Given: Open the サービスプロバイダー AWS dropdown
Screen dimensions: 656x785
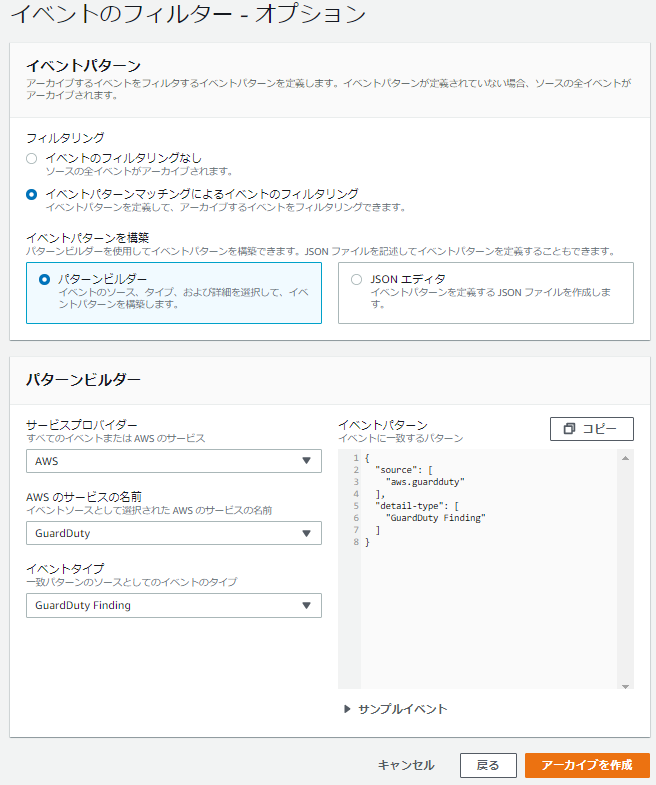Looking at the screenshot, I should pos(174,461).
